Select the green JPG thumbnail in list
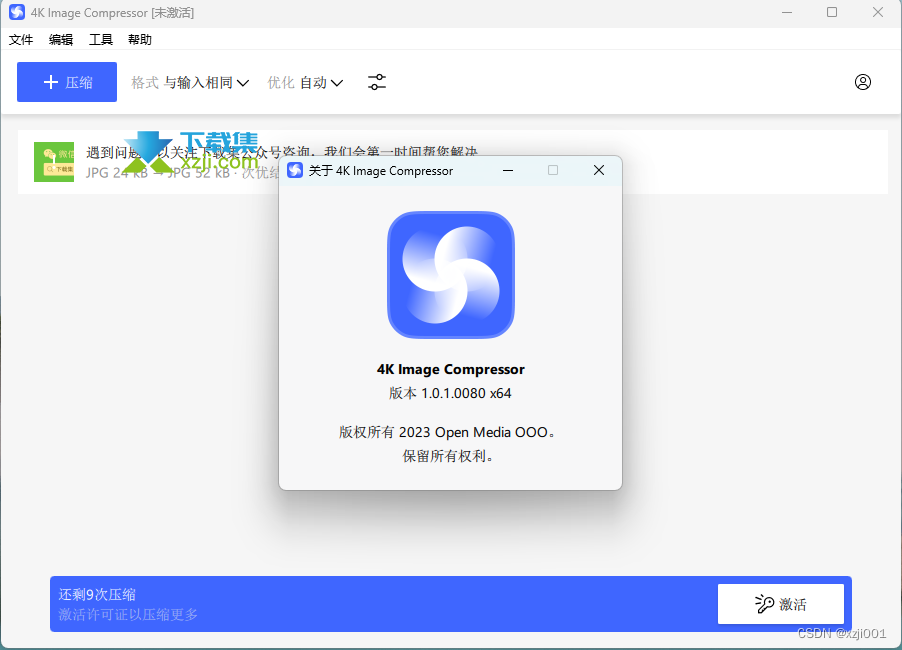Viewport: 902px width, 650px height. [x=54, y=162]
